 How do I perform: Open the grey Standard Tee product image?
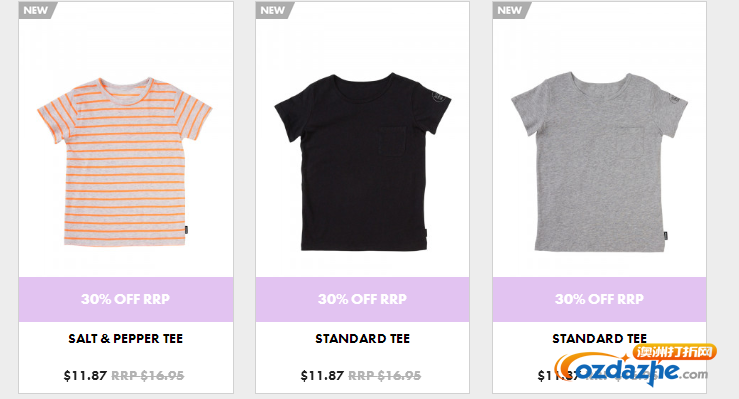tap(599, 162)
